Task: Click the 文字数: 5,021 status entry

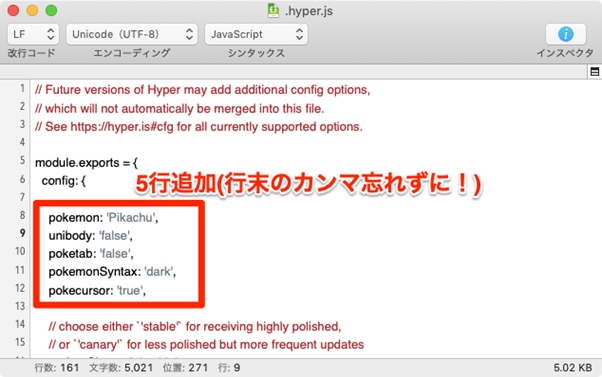Action: (121, 368)
